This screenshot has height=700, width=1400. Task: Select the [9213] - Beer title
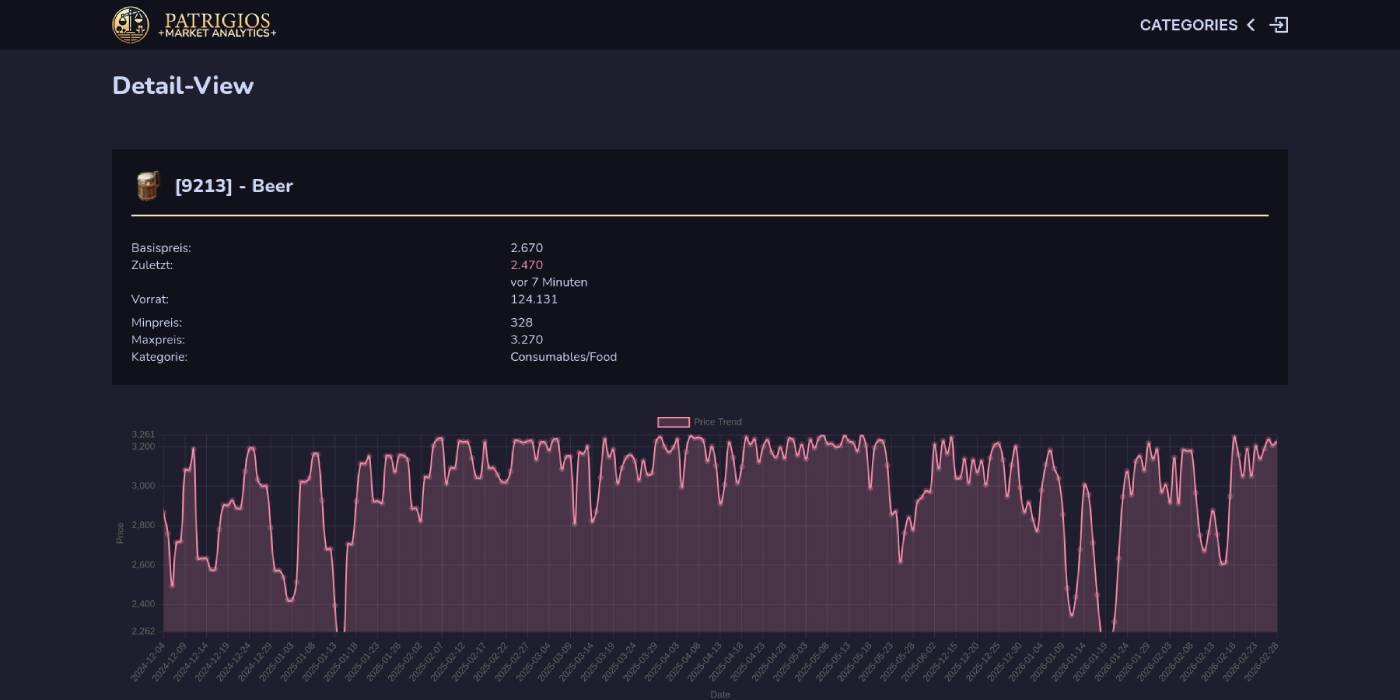pos(232,185)
